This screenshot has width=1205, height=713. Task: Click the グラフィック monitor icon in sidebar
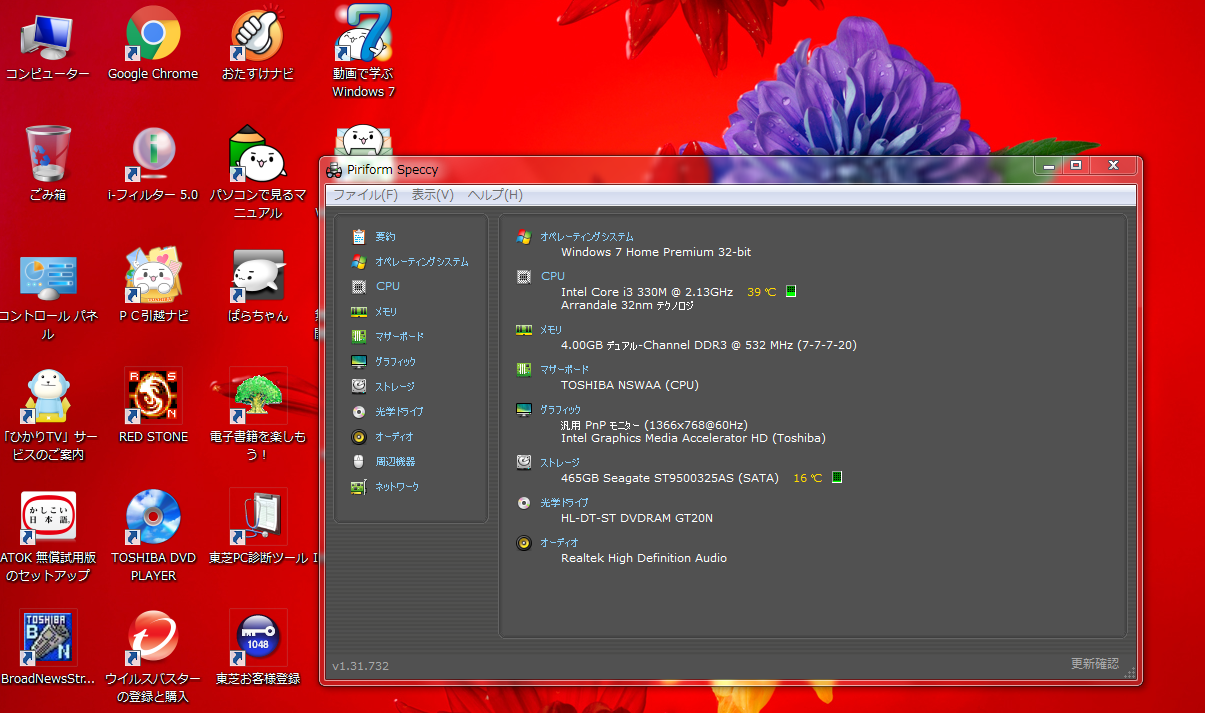[359, 361]
